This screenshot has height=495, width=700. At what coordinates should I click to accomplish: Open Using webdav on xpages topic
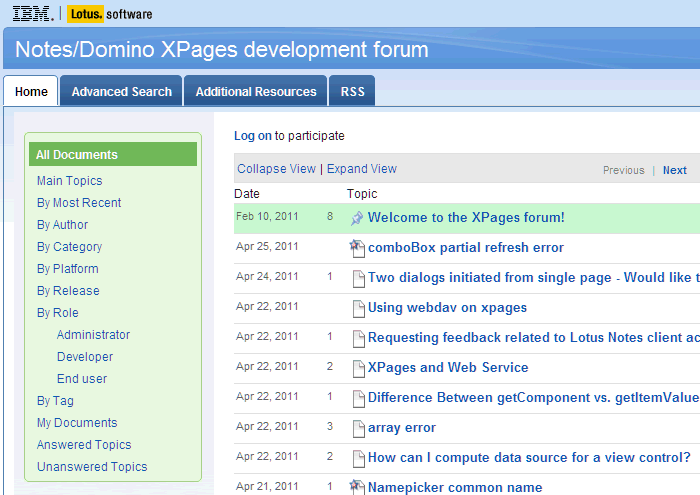(x=447, y=308)
